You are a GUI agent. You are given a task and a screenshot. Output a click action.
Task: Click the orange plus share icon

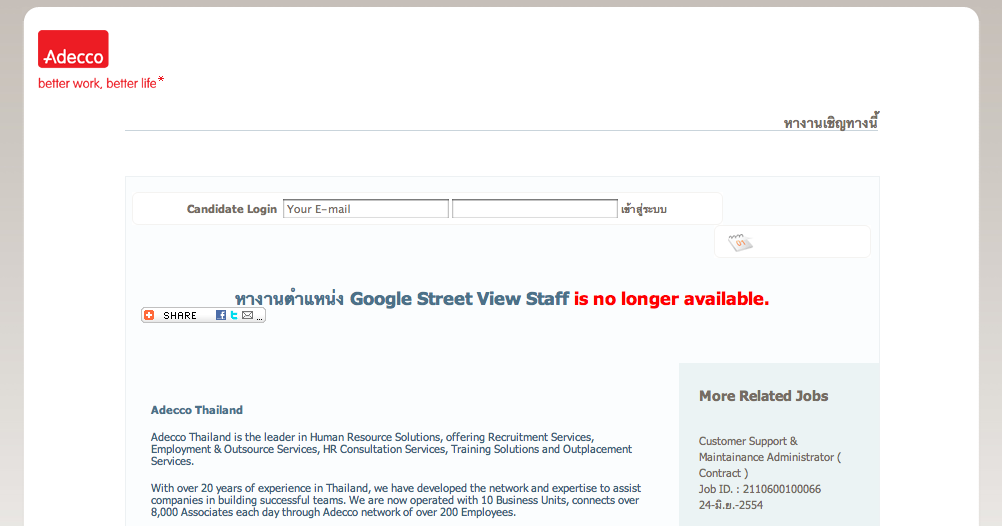(x=149, y=315)
